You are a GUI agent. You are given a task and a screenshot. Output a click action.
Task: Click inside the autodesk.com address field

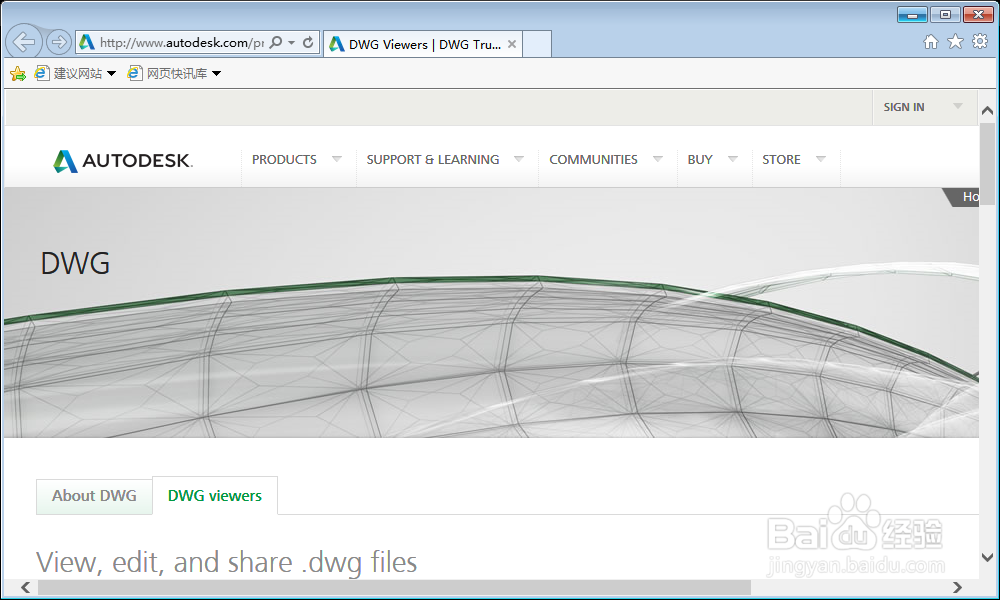pyautogui.click(x=182, y=43)
